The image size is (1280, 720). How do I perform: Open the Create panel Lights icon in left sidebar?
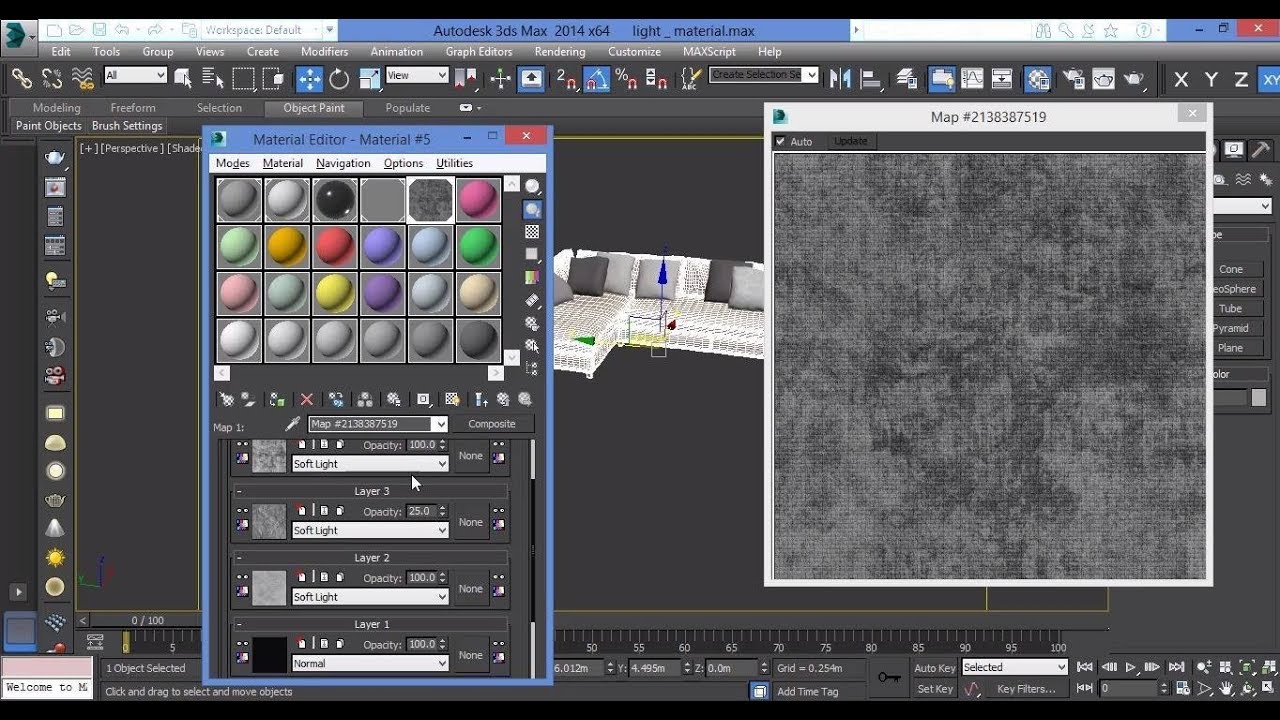click(x=55, y=282)
